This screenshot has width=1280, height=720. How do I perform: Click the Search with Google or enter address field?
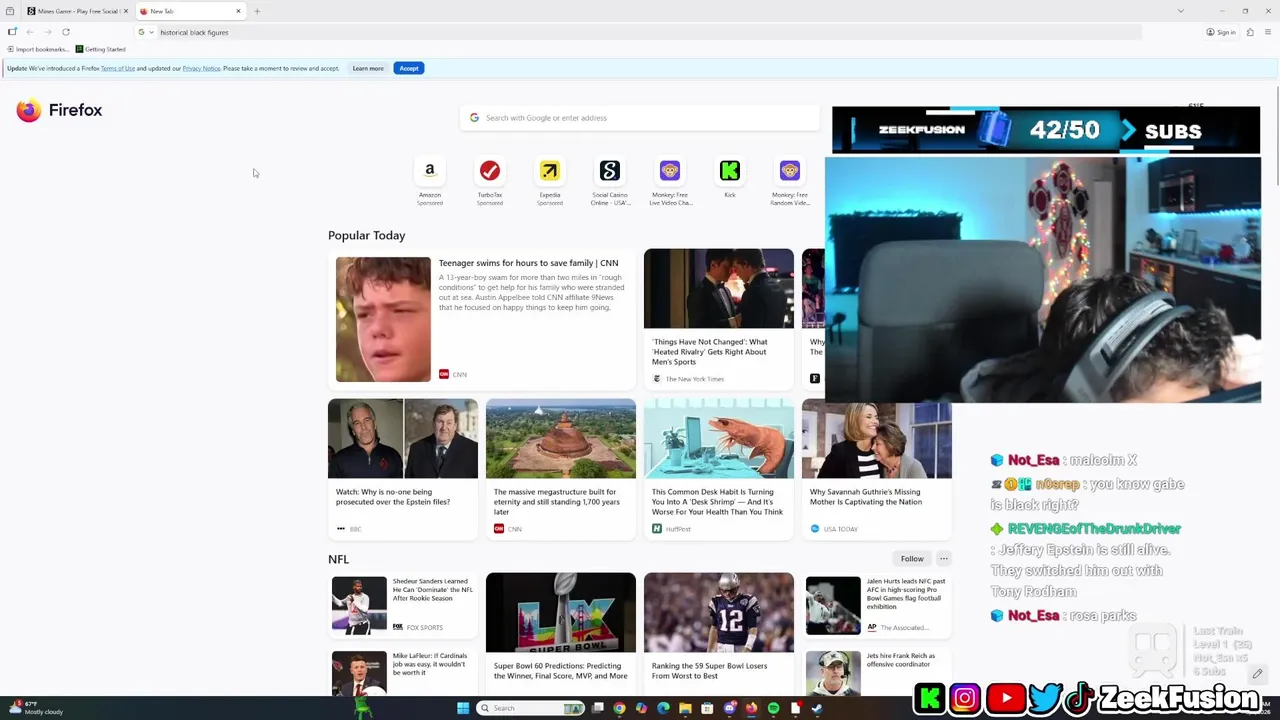point(640,118)
